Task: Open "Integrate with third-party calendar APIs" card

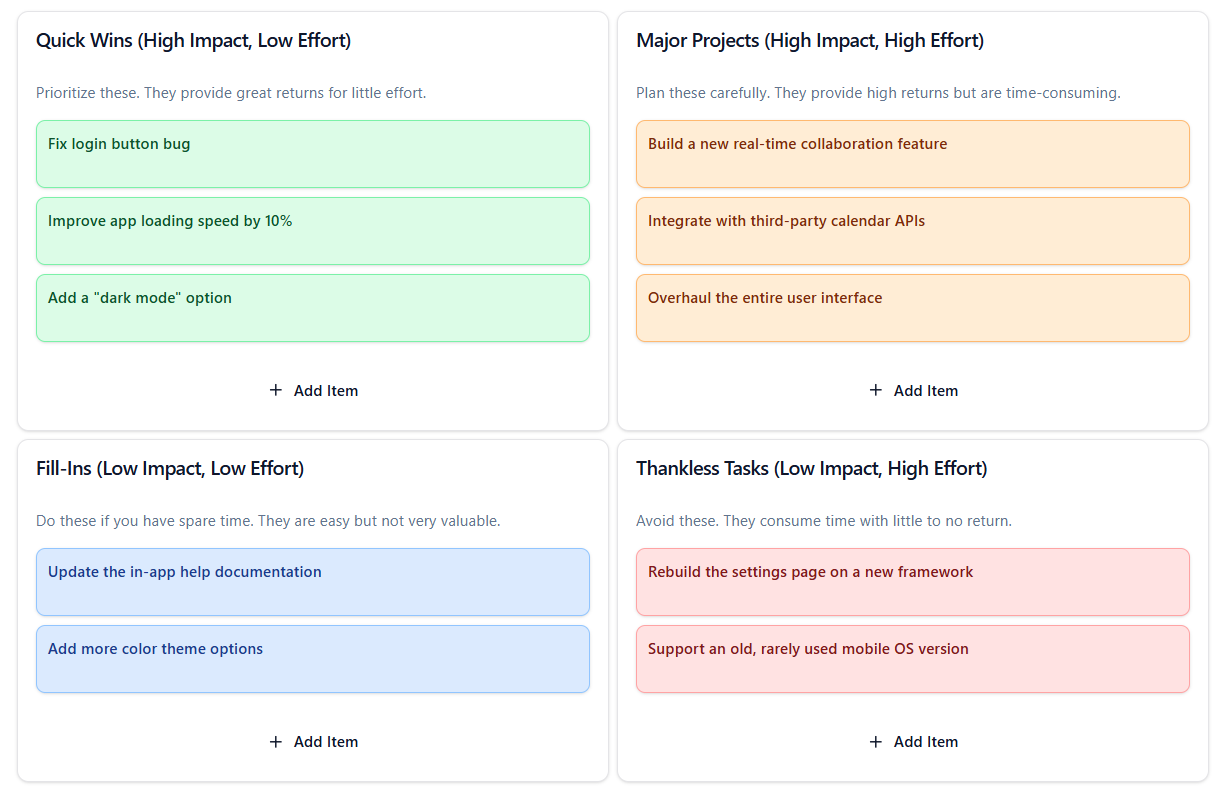Action: (x=913, y=231)
